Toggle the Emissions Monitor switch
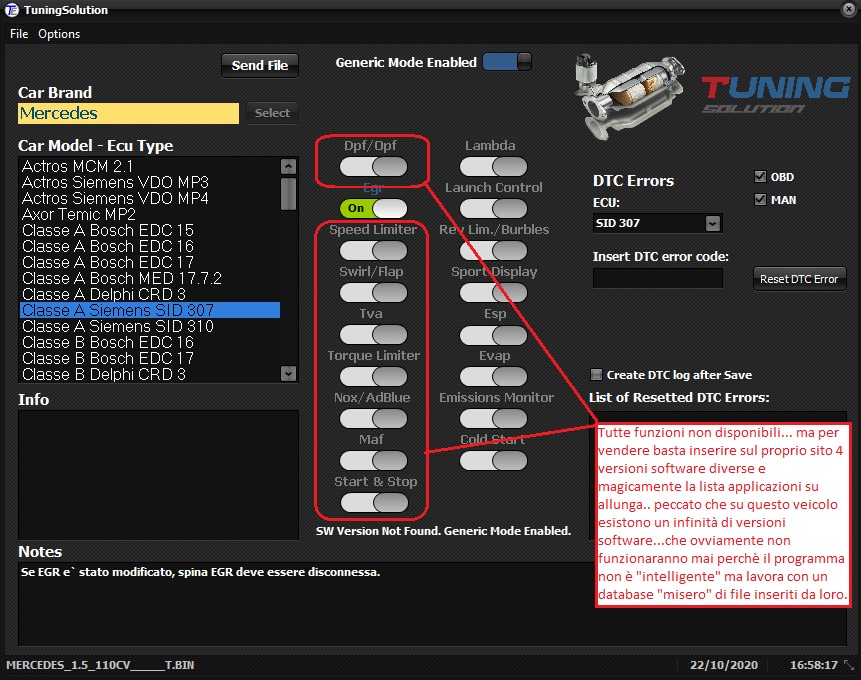The width and height of the screenshot is (861, 680). (493, 419)
